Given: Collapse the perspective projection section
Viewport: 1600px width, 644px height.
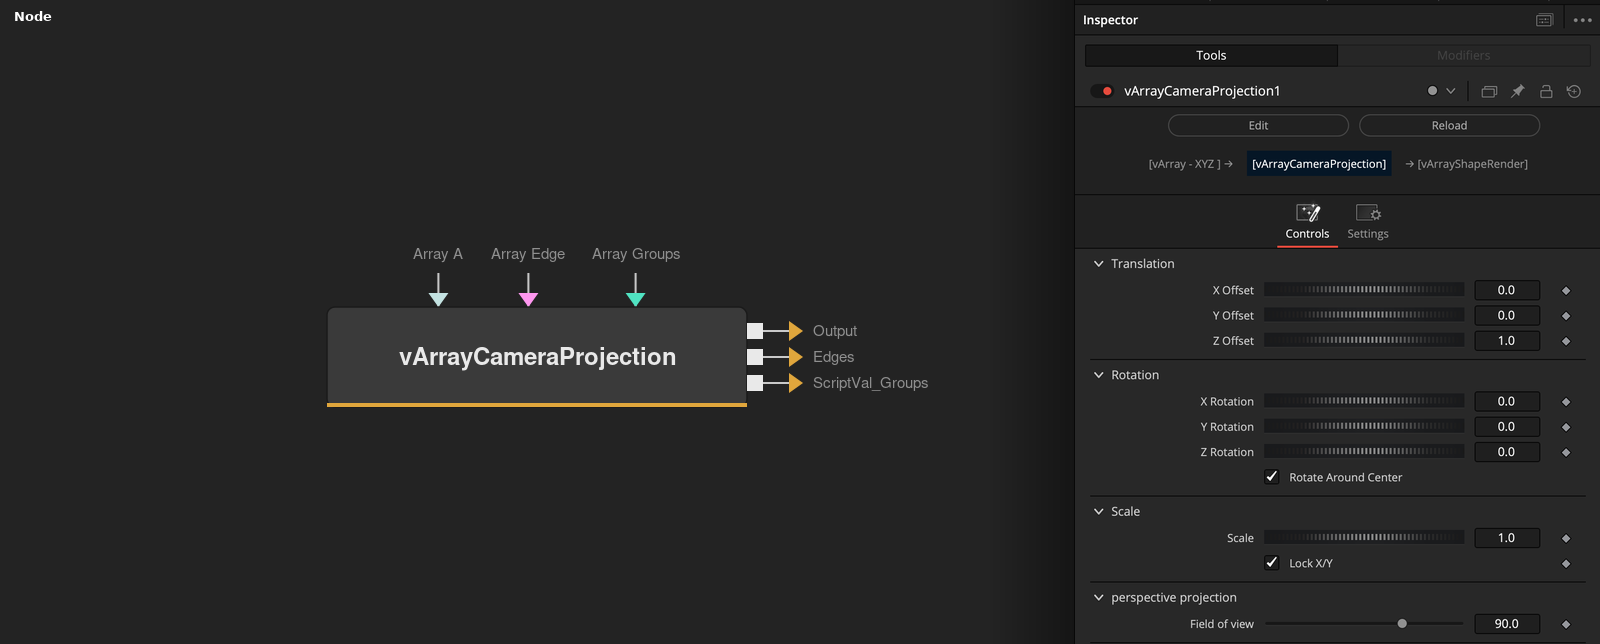Looking at the screenshot, I should tap(1099, 597).
